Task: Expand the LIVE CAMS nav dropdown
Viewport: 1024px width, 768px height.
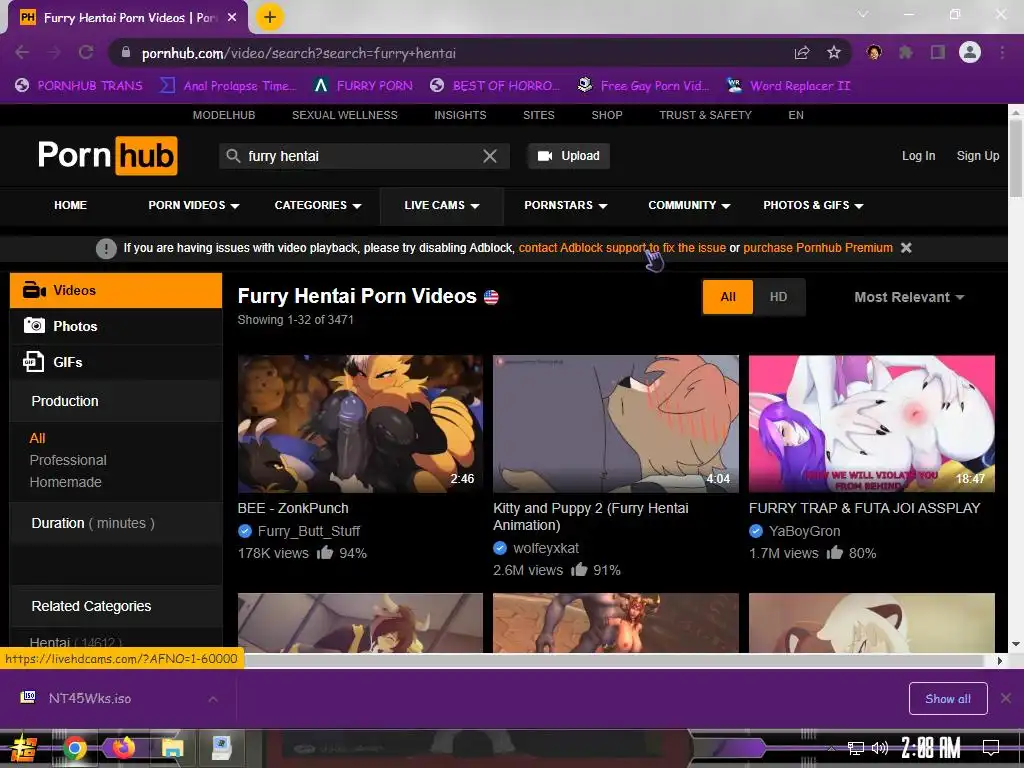Action: pyautogui.click(x=441, y=205)
